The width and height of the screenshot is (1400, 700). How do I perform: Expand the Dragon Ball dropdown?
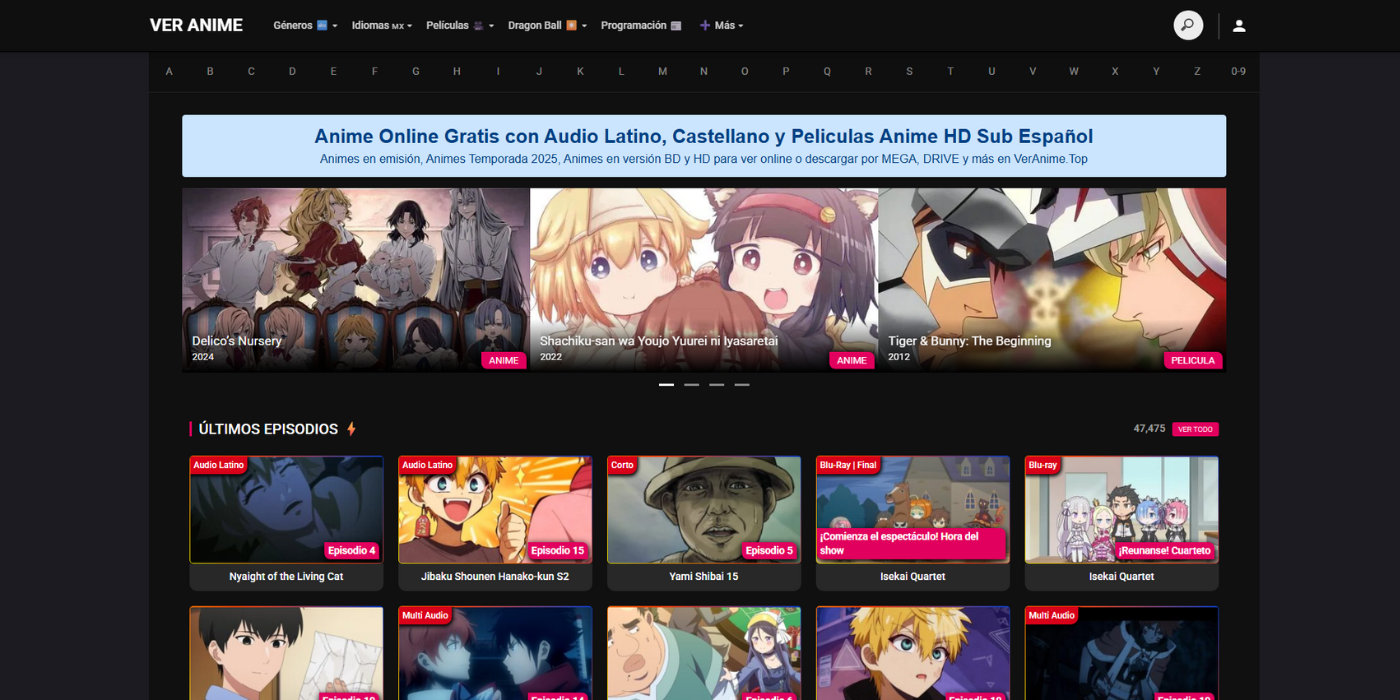(546, 26)
